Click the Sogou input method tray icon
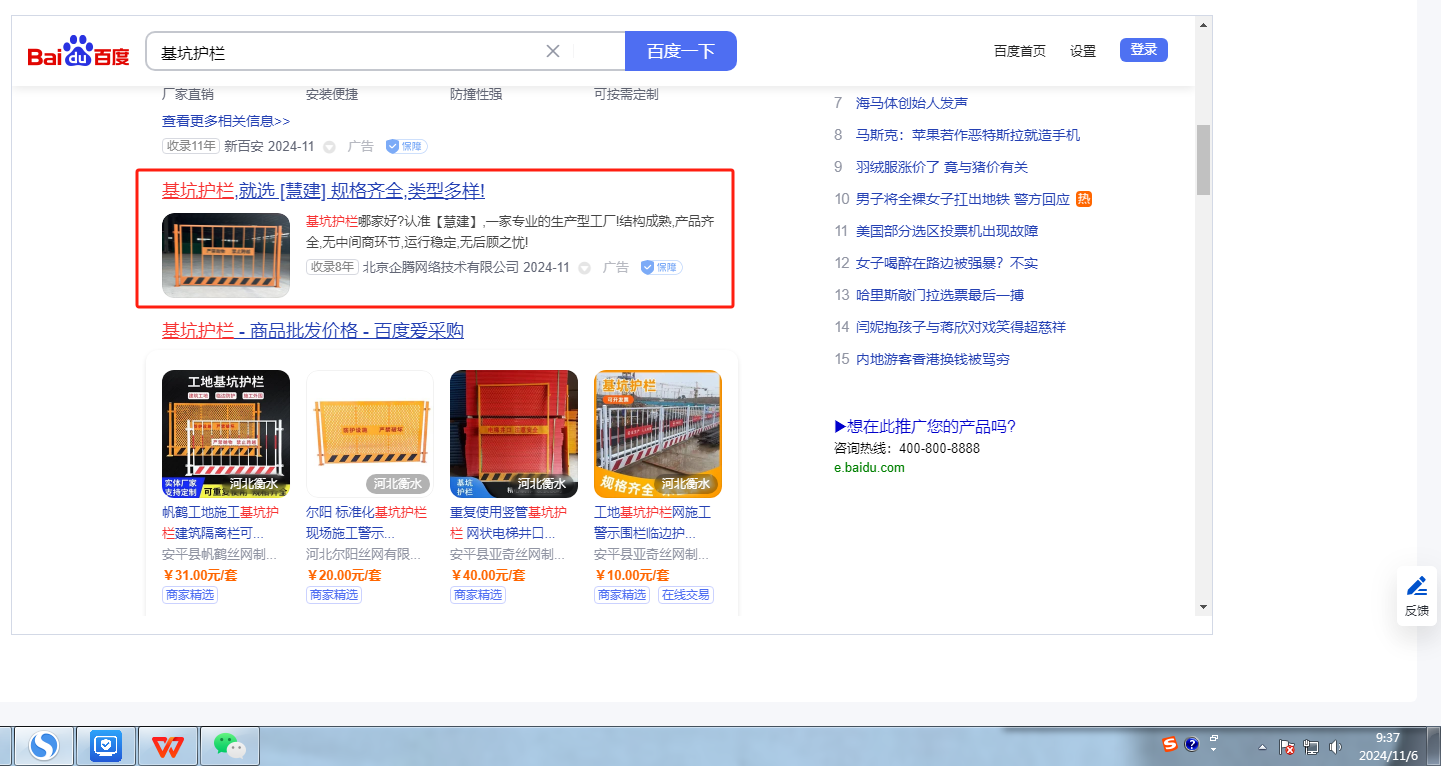 [x=1169, y=744]
